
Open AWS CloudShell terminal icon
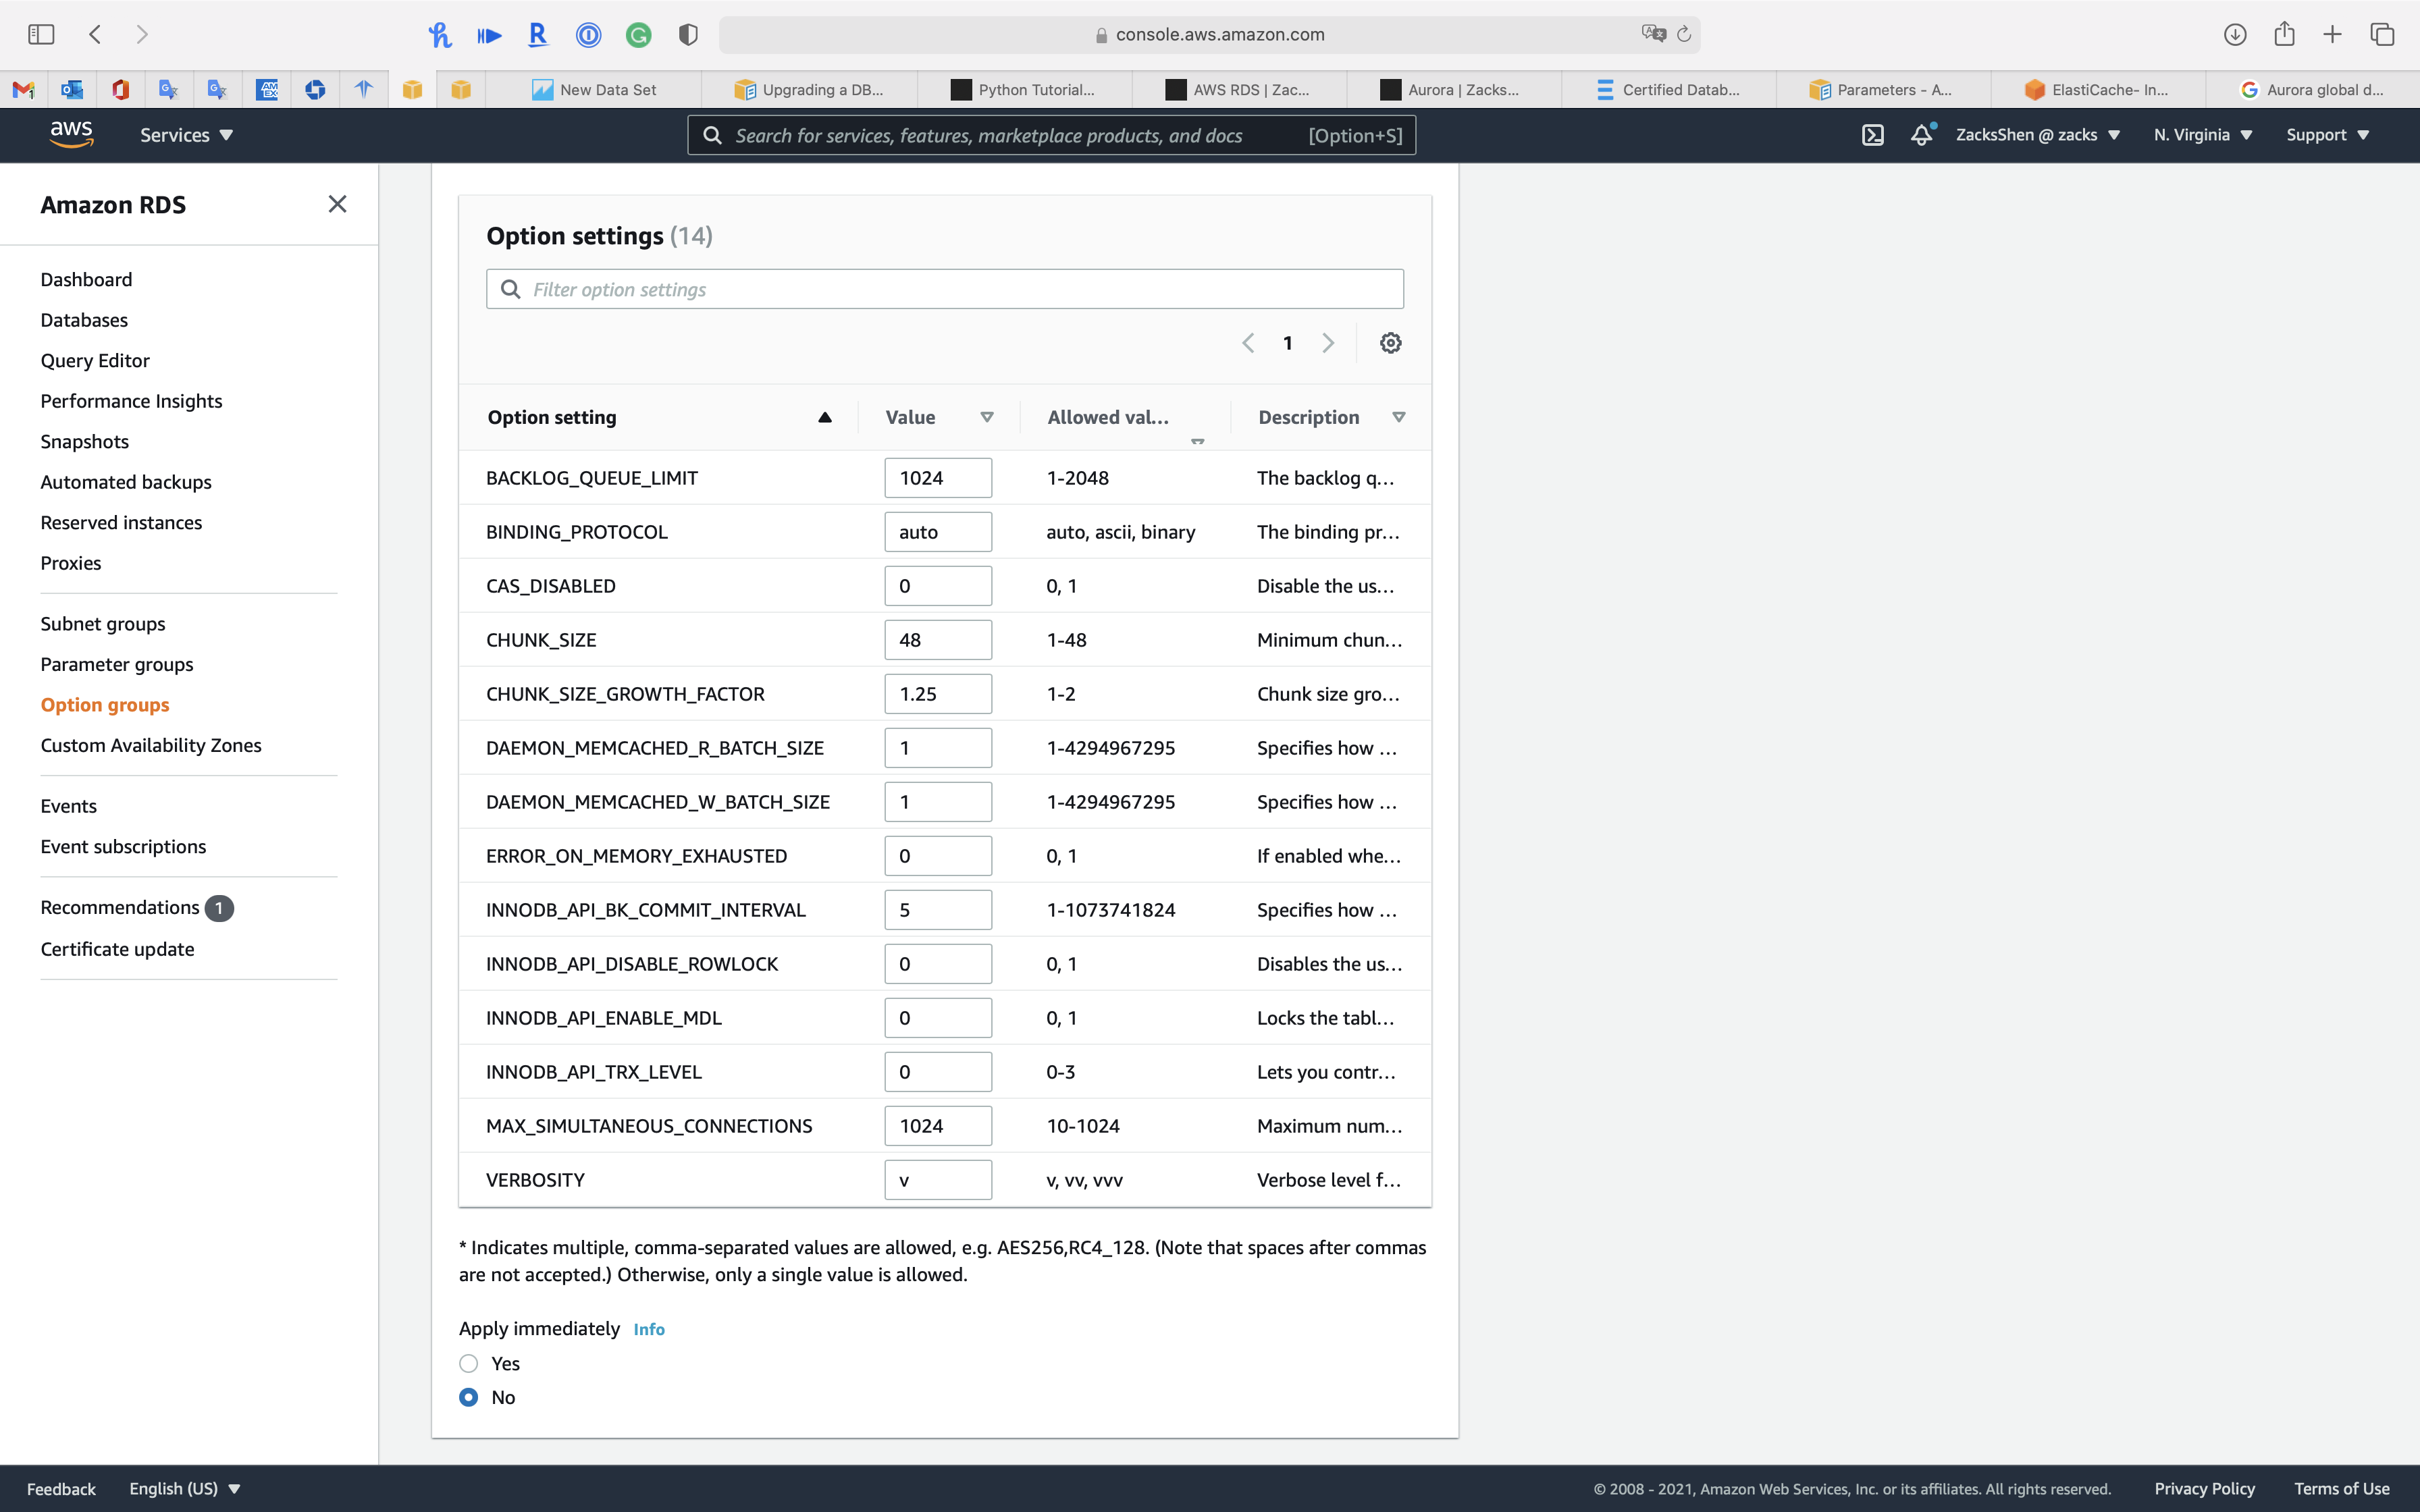click(1872, 135)
